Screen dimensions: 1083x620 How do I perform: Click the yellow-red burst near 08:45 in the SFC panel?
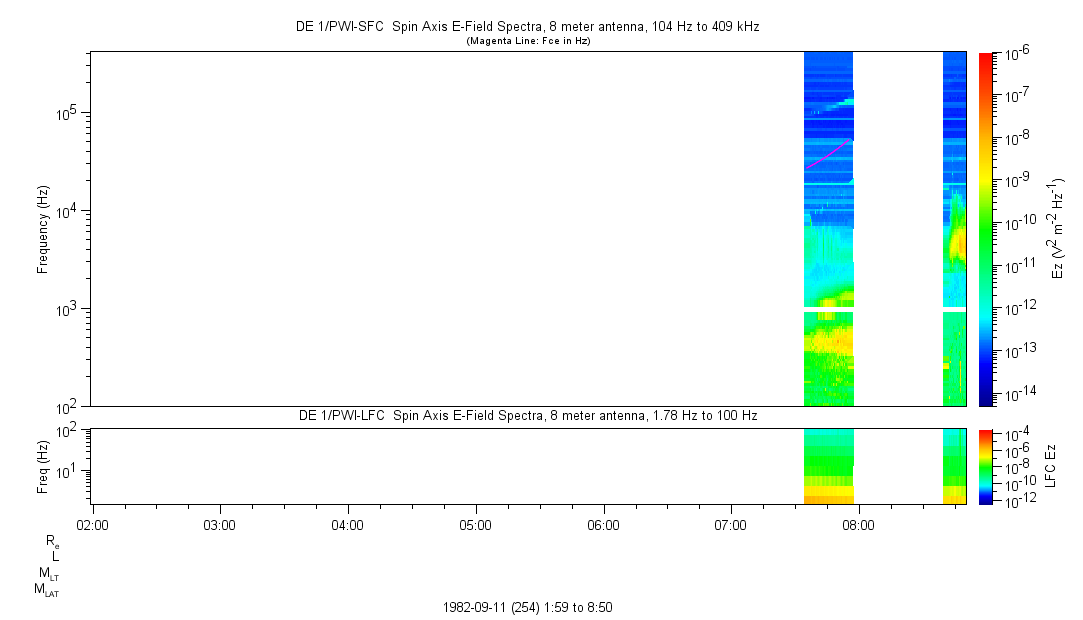[x=959, y=243]
